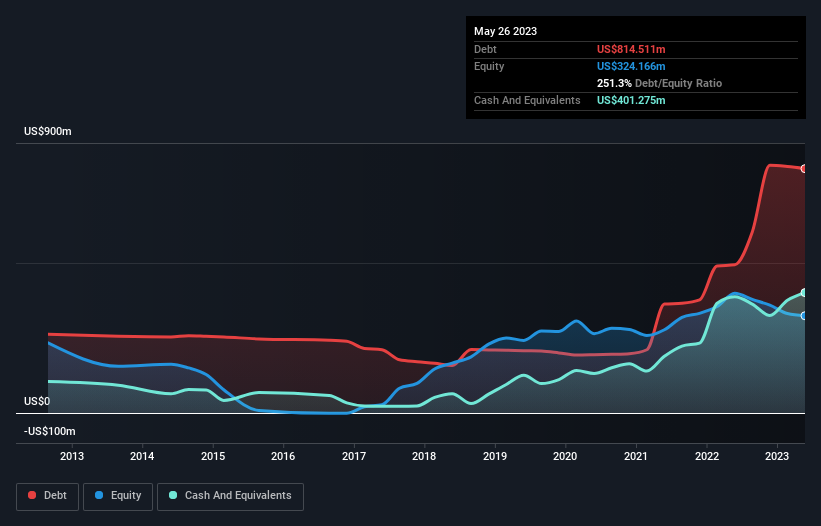
Task: Click the teal dot in Cash legend
Action: click(x=173, y=495)
